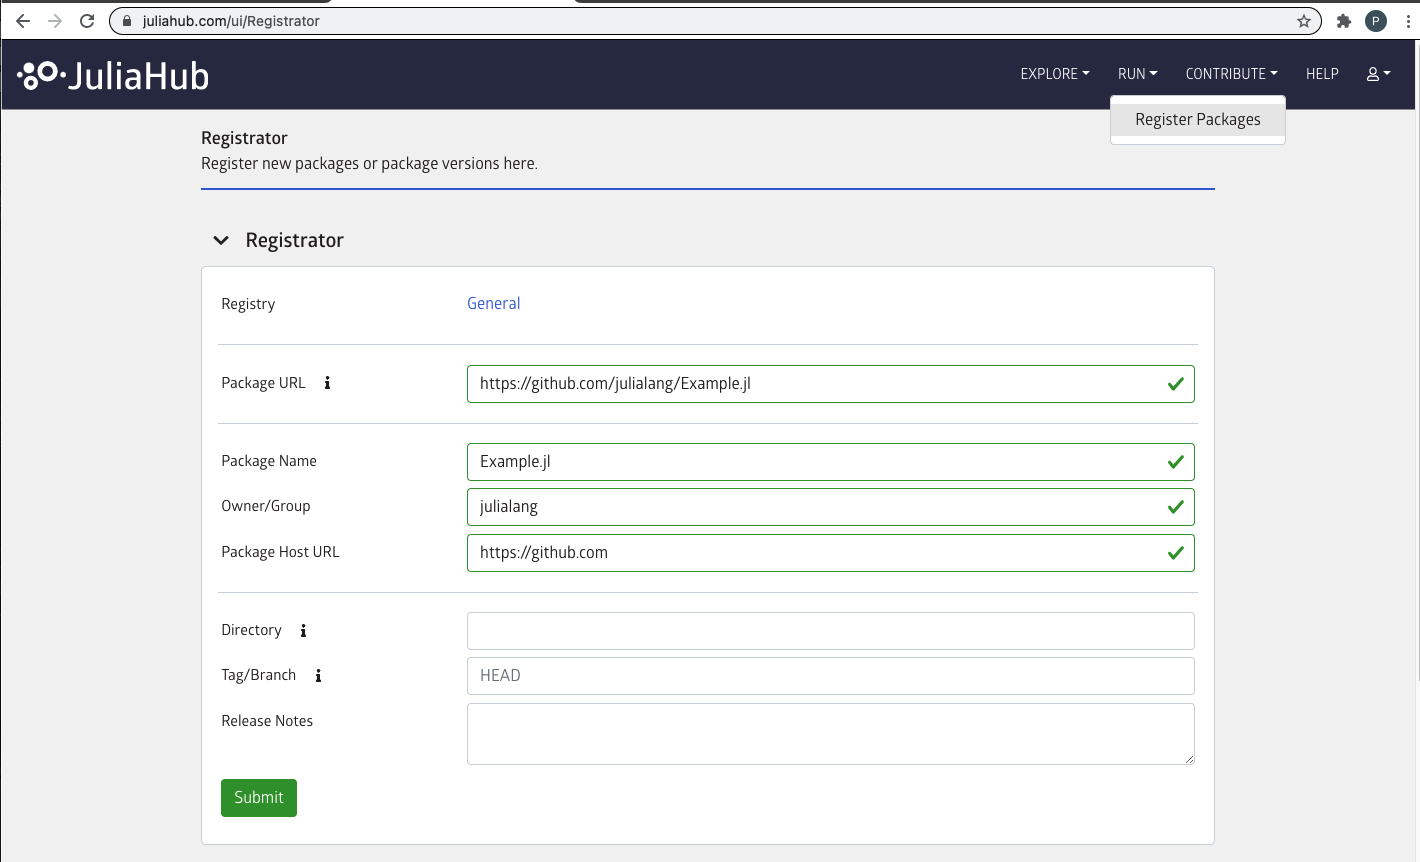Screen dimensions: 1420x862
Task: Focus the empty Directory input field
Action: pos(831,631)
